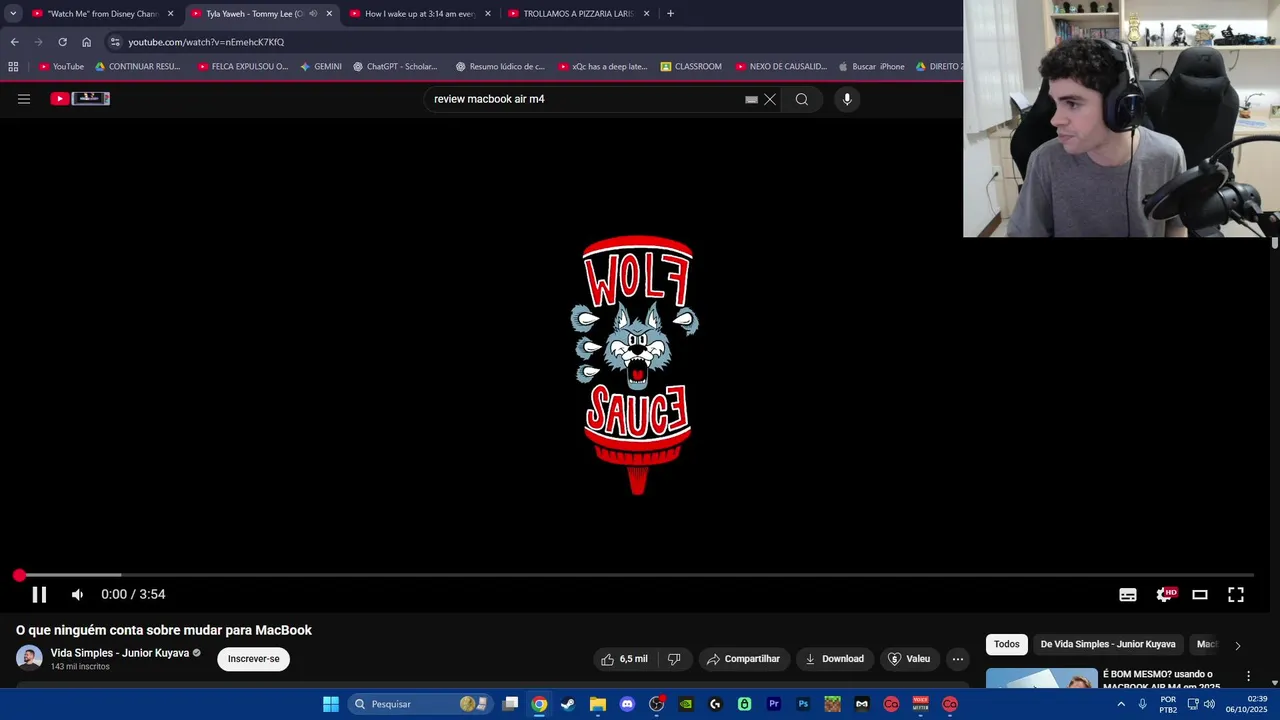Submit search with magnifier button

point(802,99)
